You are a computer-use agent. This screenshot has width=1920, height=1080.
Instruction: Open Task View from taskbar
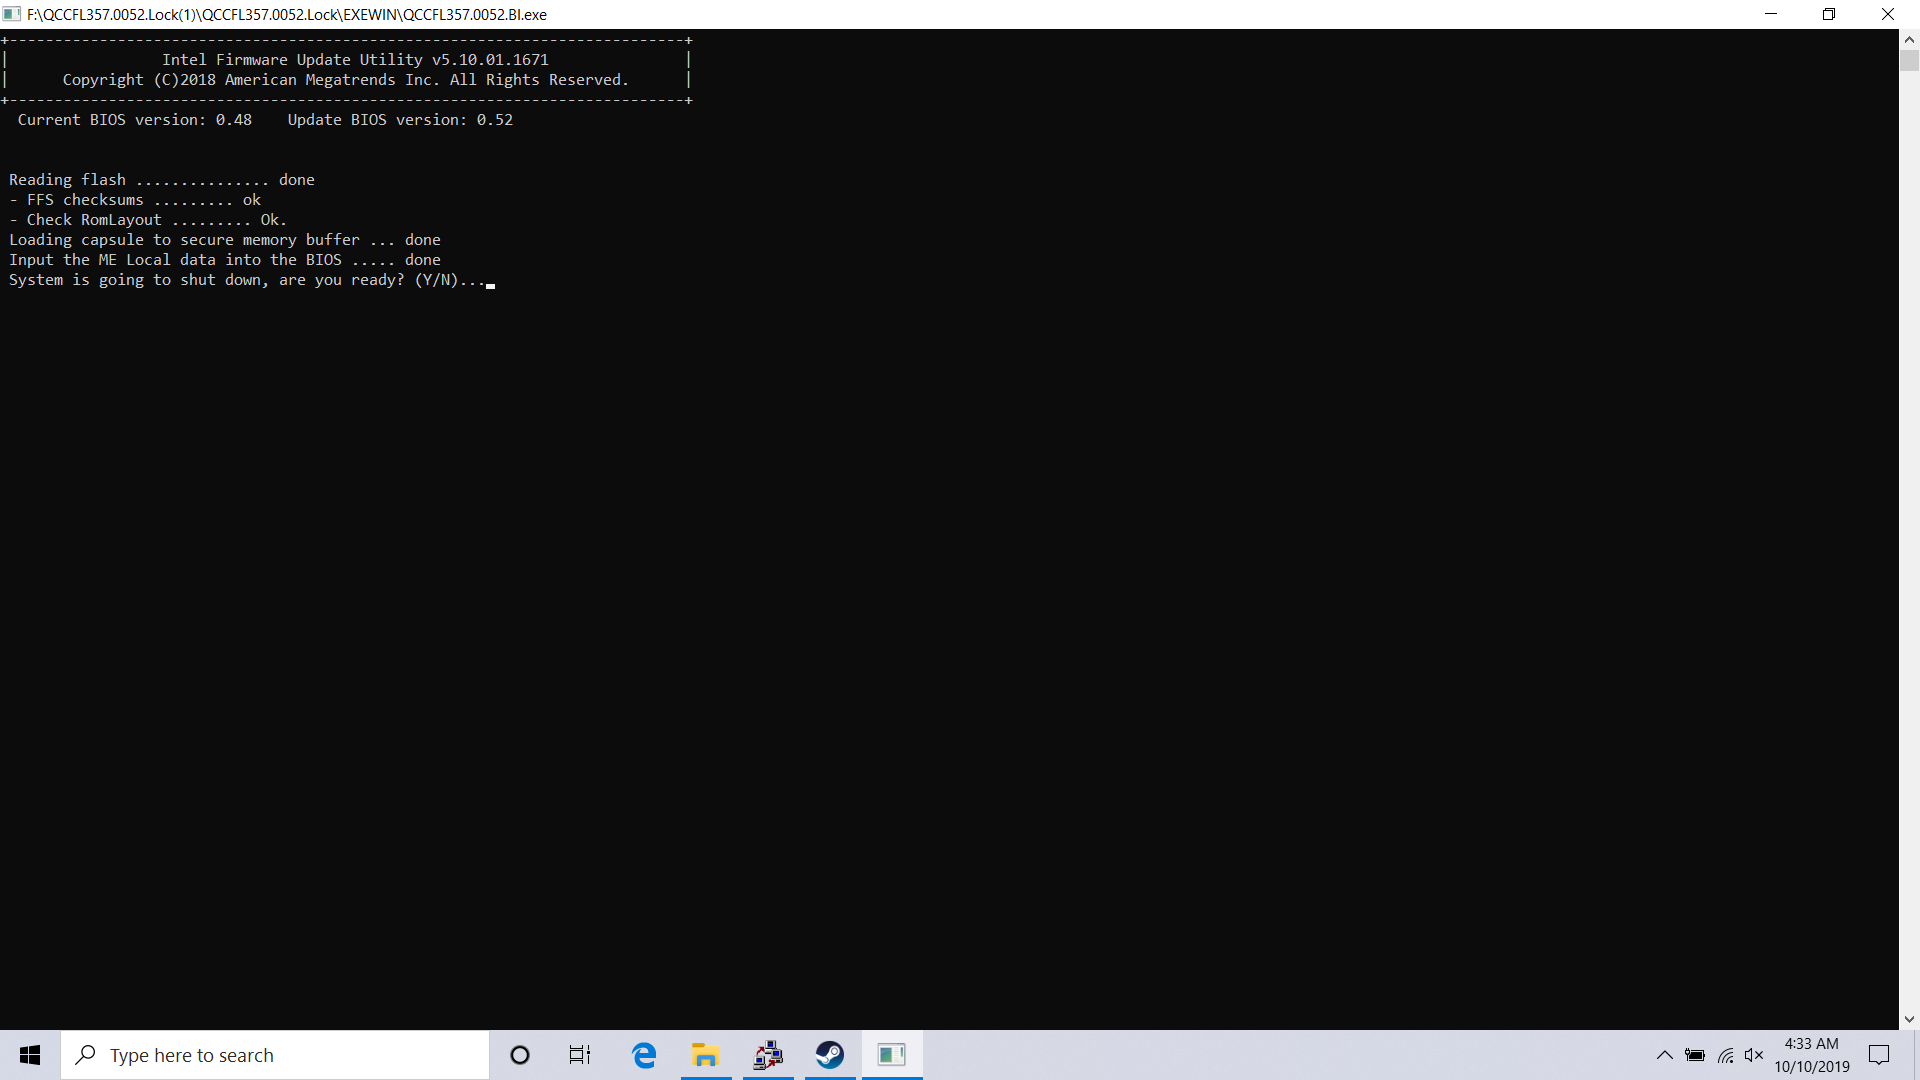point(580,1055)
